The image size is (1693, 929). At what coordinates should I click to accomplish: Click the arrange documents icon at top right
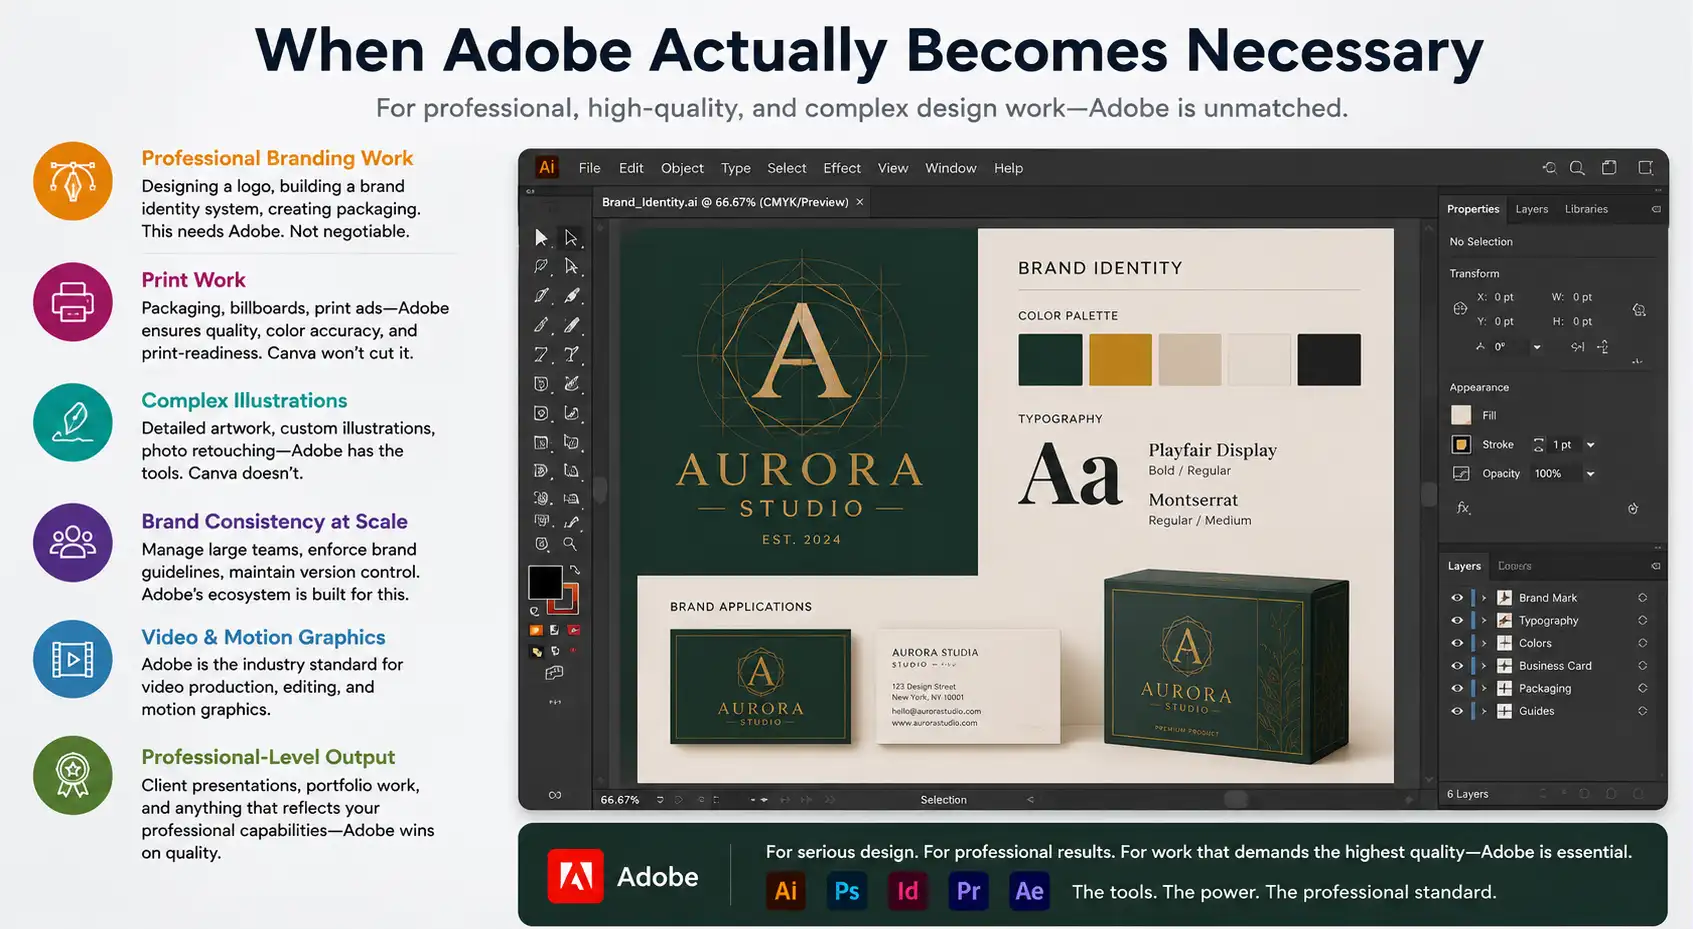coord(1609,168)
